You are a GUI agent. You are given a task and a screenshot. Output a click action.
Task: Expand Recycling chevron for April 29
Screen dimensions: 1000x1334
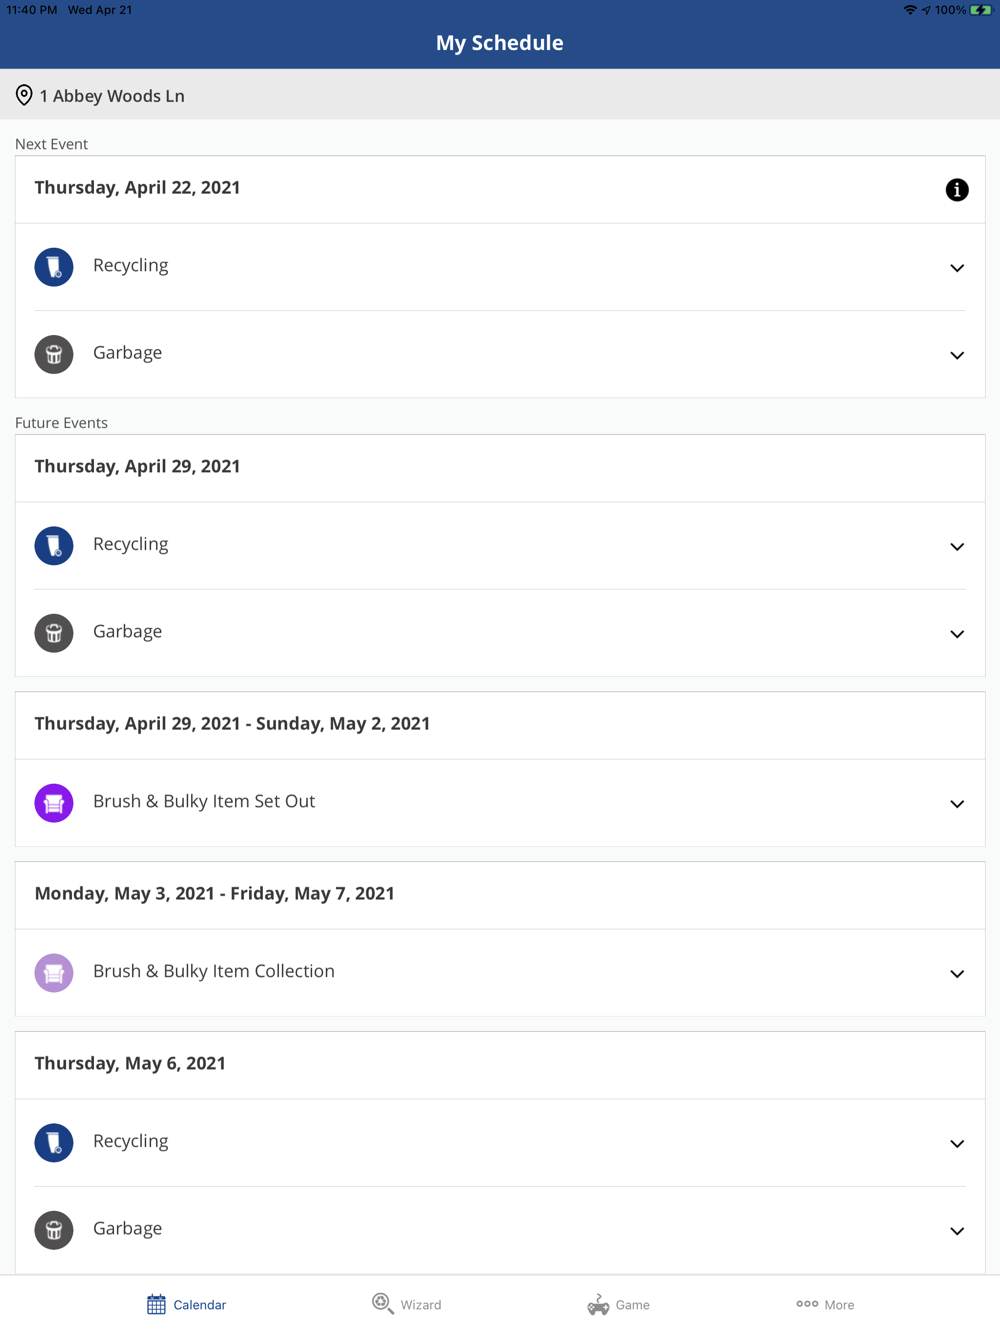pos(957,547)
